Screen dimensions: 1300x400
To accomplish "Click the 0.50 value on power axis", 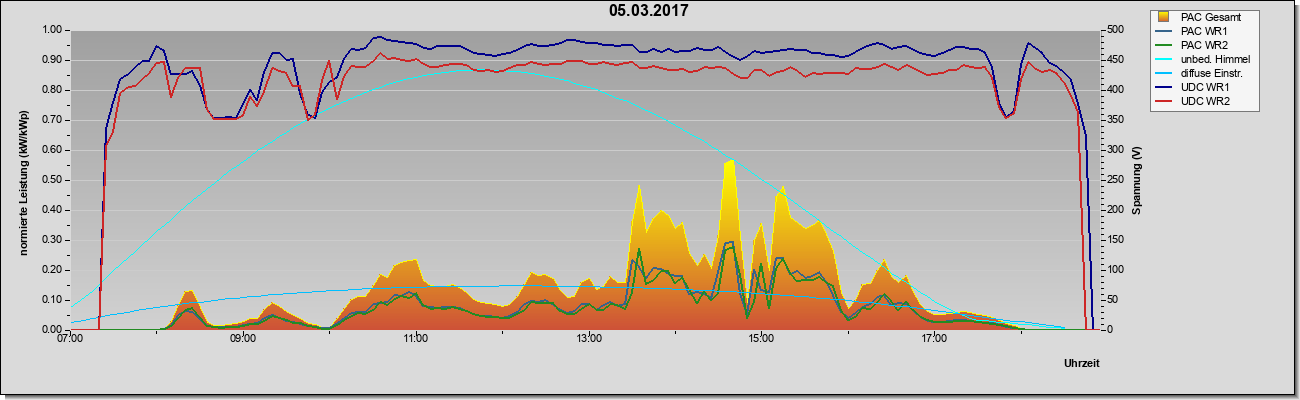I will (x=51, y=180).
